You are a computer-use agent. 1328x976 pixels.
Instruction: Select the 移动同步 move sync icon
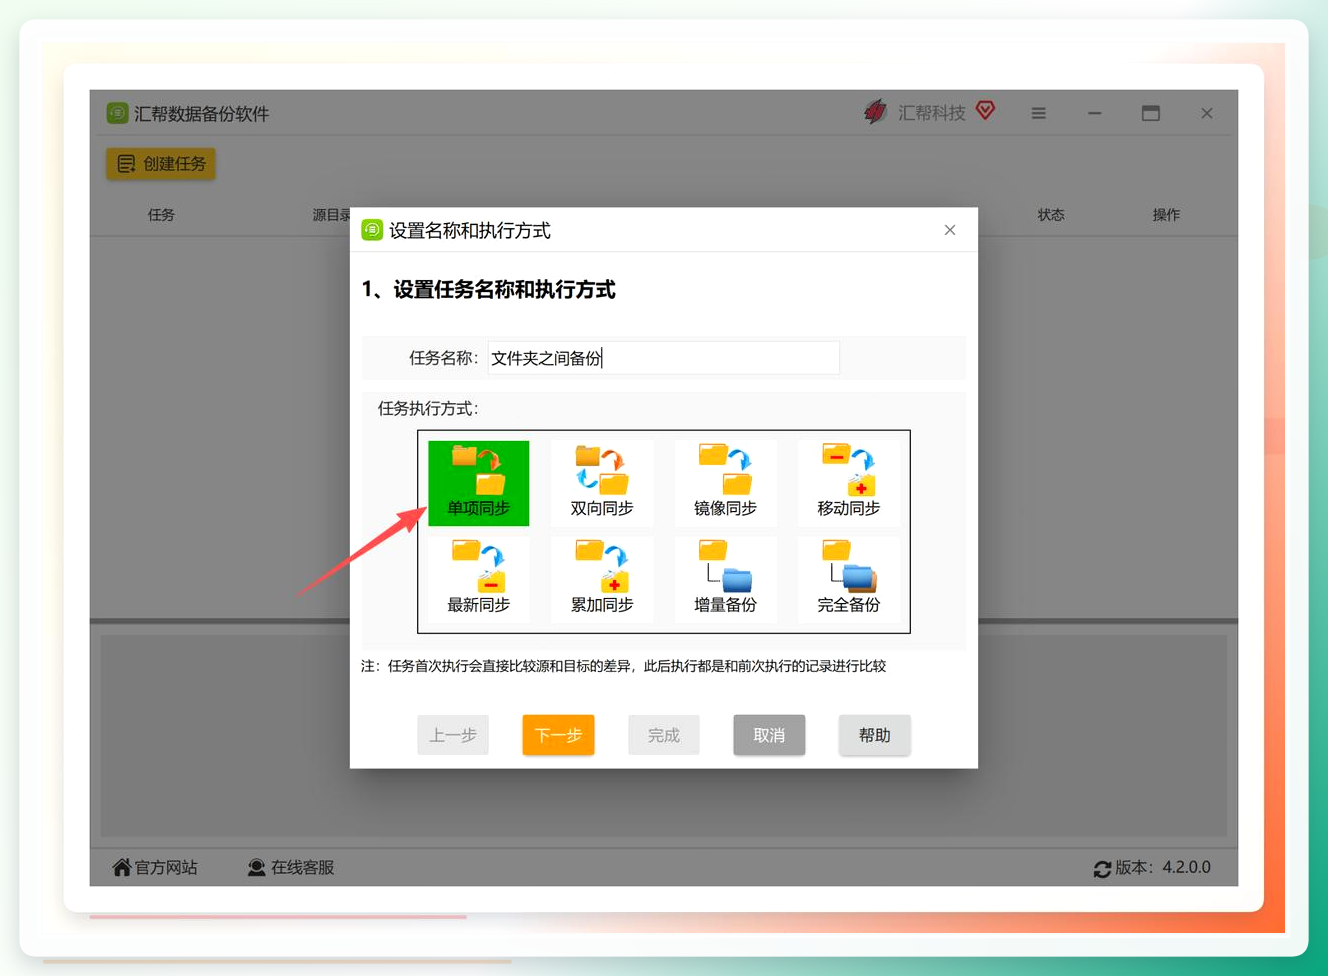[x=848, y=483]
